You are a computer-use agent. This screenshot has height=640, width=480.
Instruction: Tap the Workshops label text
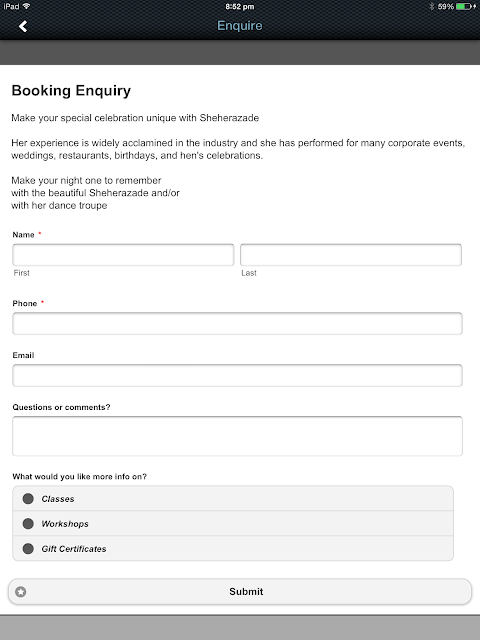65,524
